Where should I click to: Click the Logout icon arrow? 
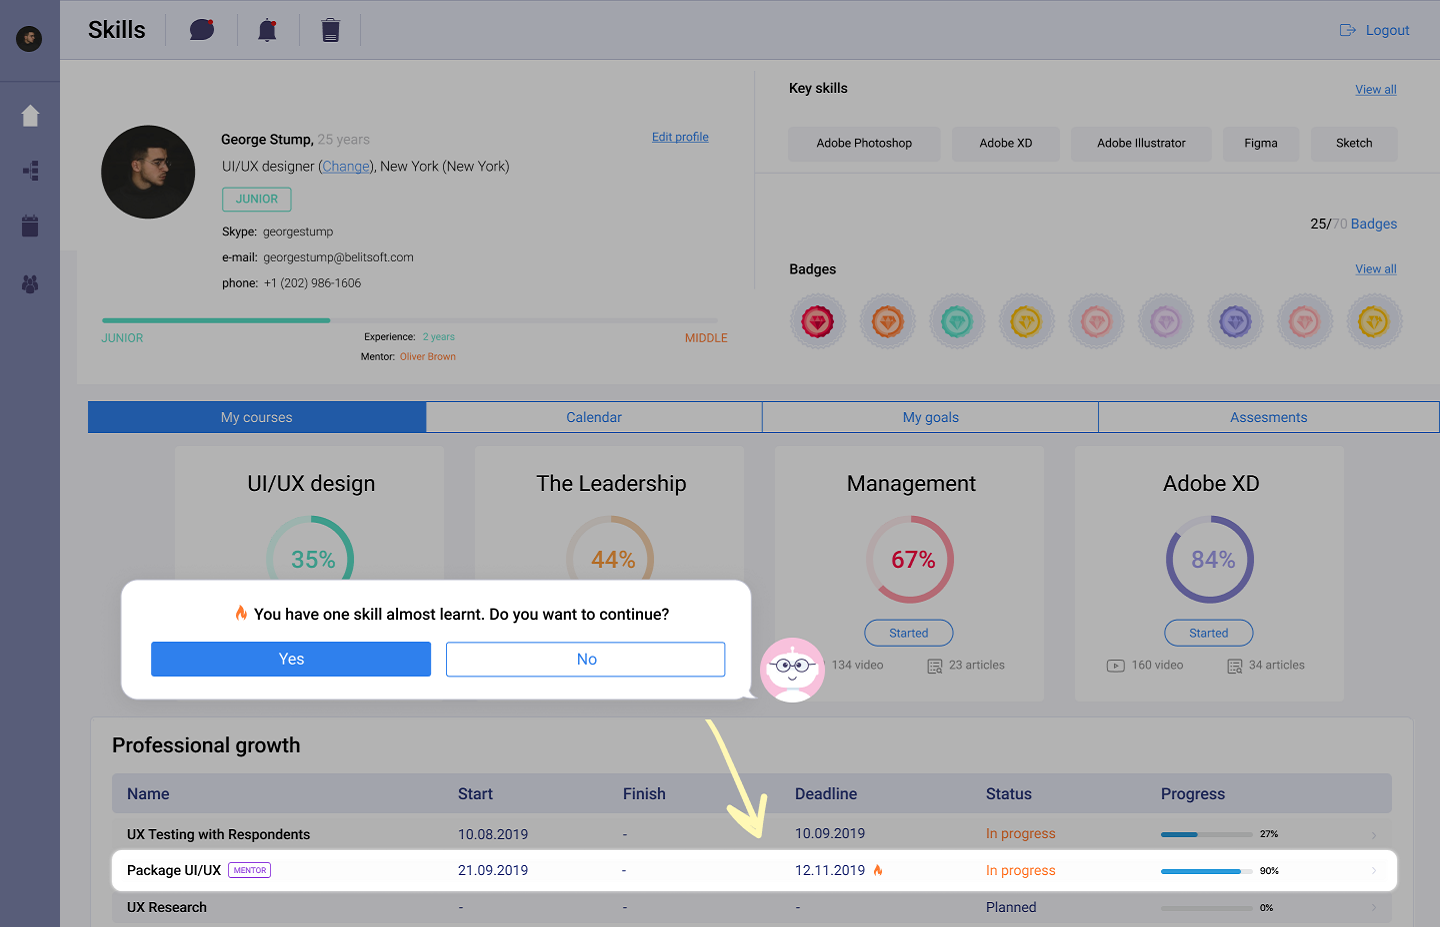(x=1347, y=30)
